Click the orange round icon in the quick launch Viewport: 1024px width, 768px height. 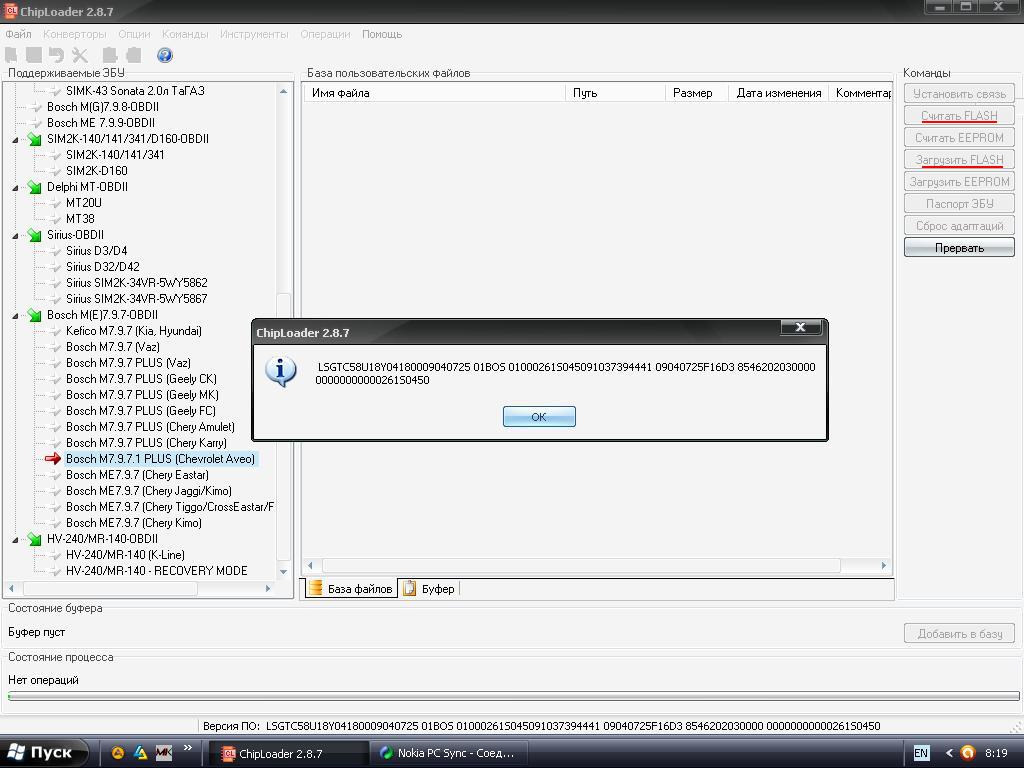point(118,753)
